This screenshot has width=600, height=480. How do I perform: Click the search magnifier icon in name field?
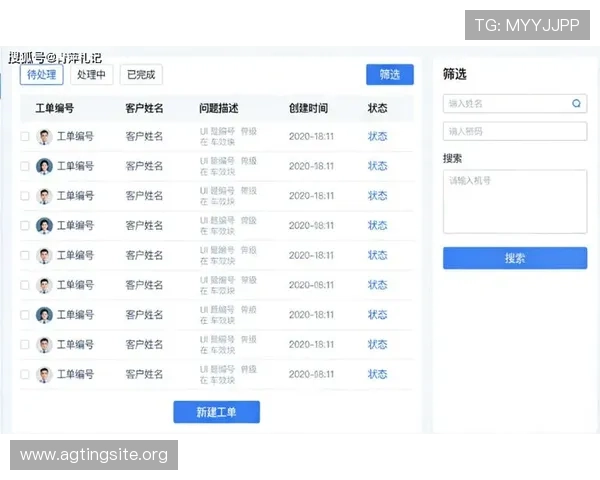pyautogui.click(x=576, y=103)
